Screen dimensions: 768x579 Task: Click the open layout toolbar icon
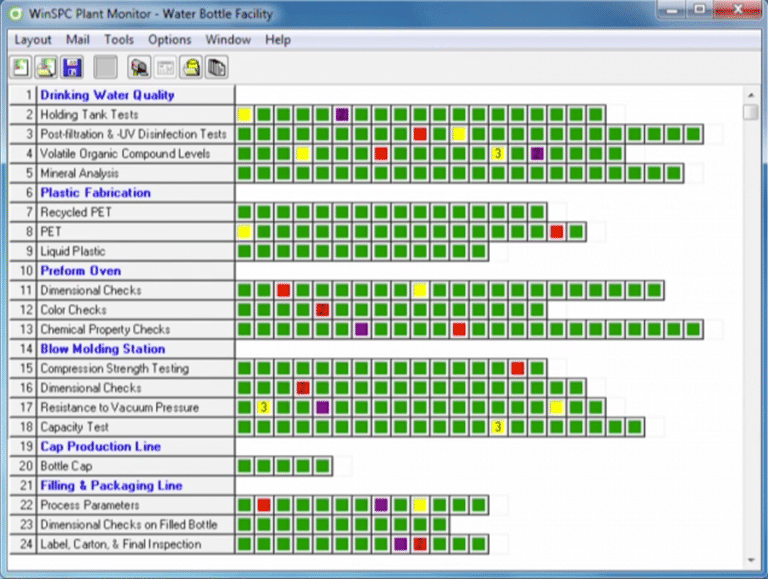(46, 68)
